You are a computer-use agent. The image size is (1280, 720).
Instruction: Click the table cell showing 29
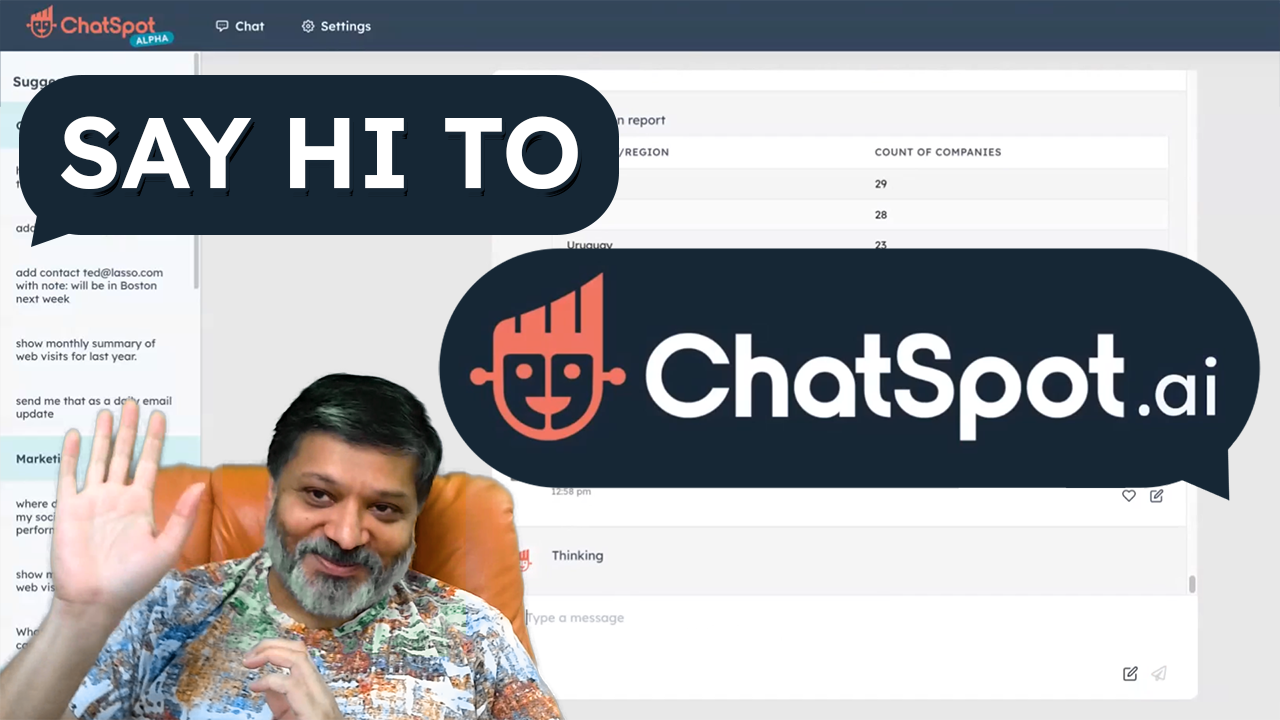[x=881, y=184]
